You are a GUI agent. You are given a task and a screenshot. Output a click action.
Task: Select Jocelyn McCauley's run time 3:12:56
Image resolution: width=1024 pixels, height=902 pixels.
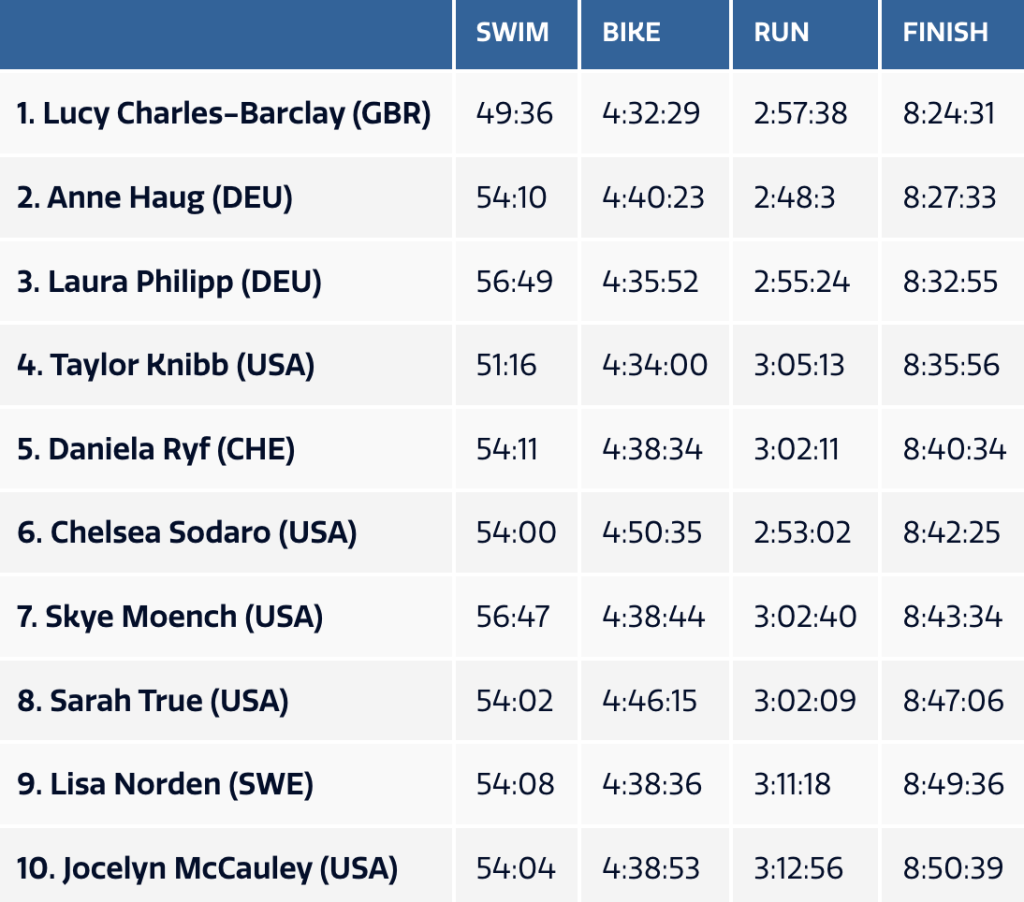[x=799, y=868]
